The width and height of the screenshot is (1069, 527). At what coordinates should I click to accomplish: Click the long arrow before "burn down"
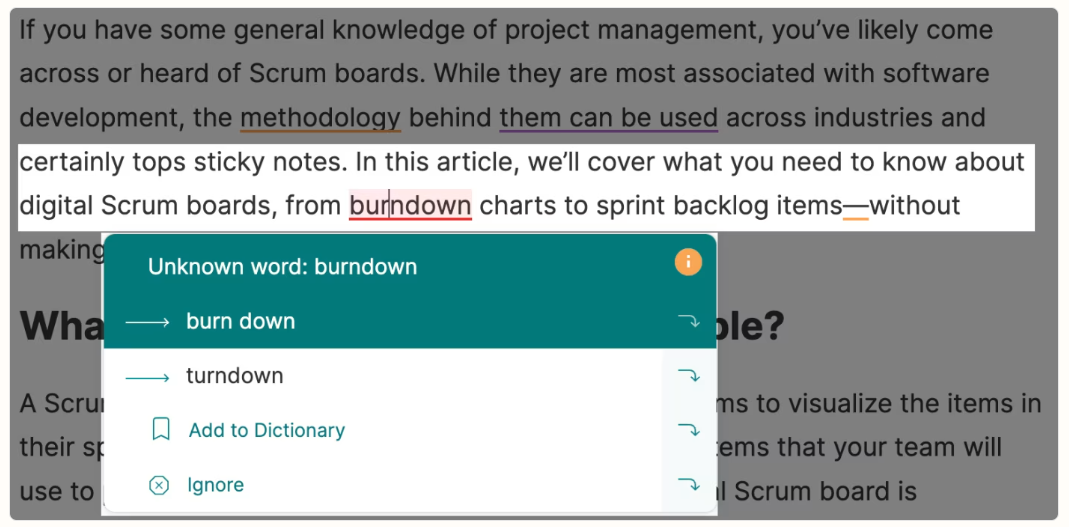pos(147,322)
